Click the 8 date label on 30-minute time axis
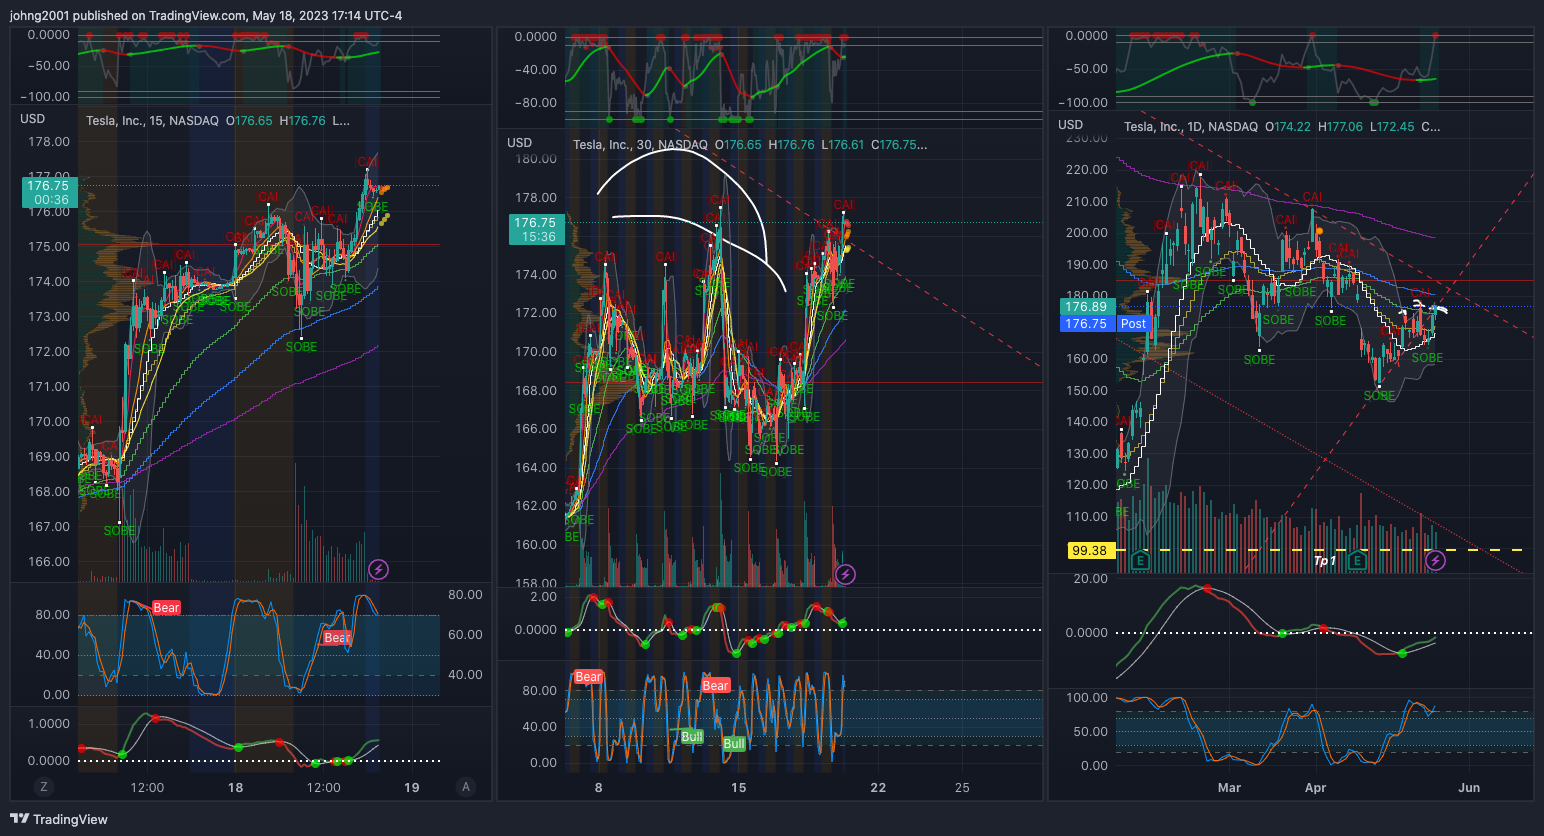1544x836 pixels. tap(598, 788)
